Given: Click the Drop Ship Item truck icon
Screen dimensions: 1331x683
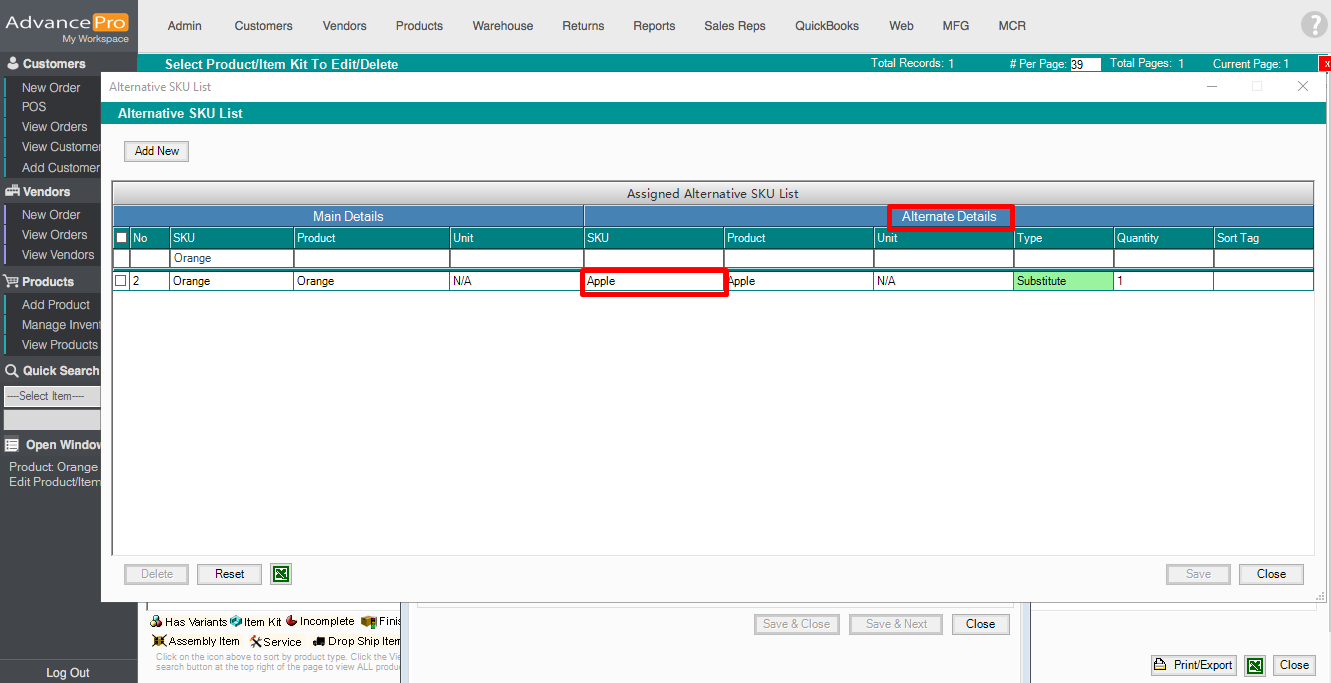Looking at the screenshot, I should [319, 641].
